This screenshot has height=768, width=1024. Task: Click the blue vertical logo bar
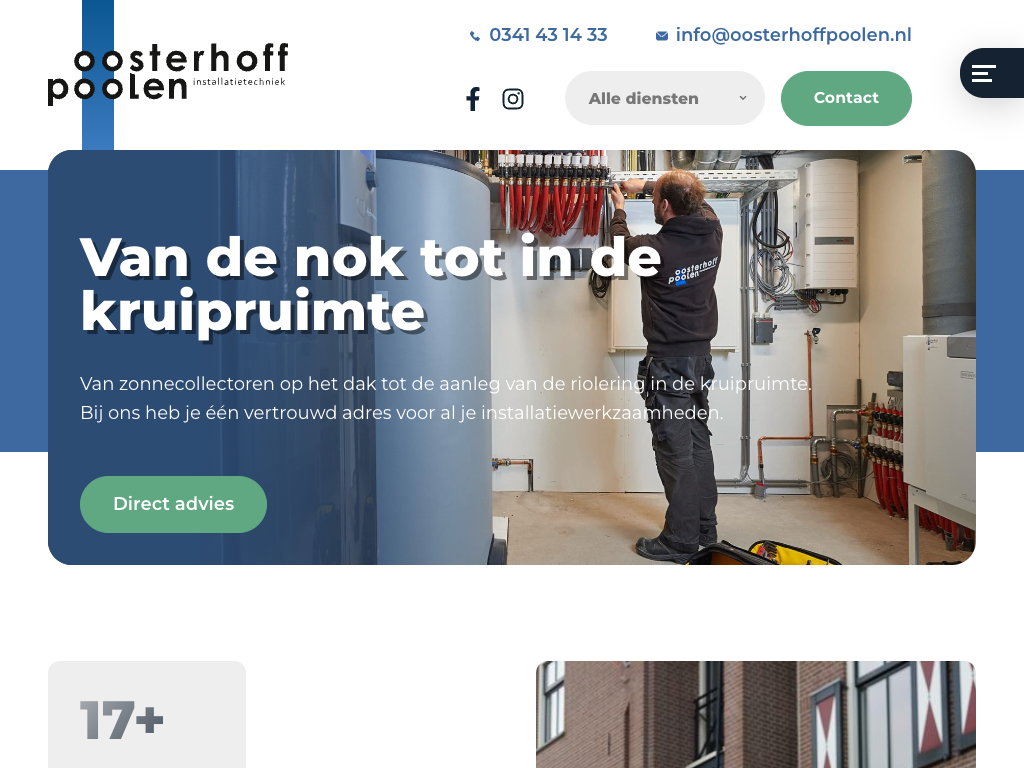98,75
